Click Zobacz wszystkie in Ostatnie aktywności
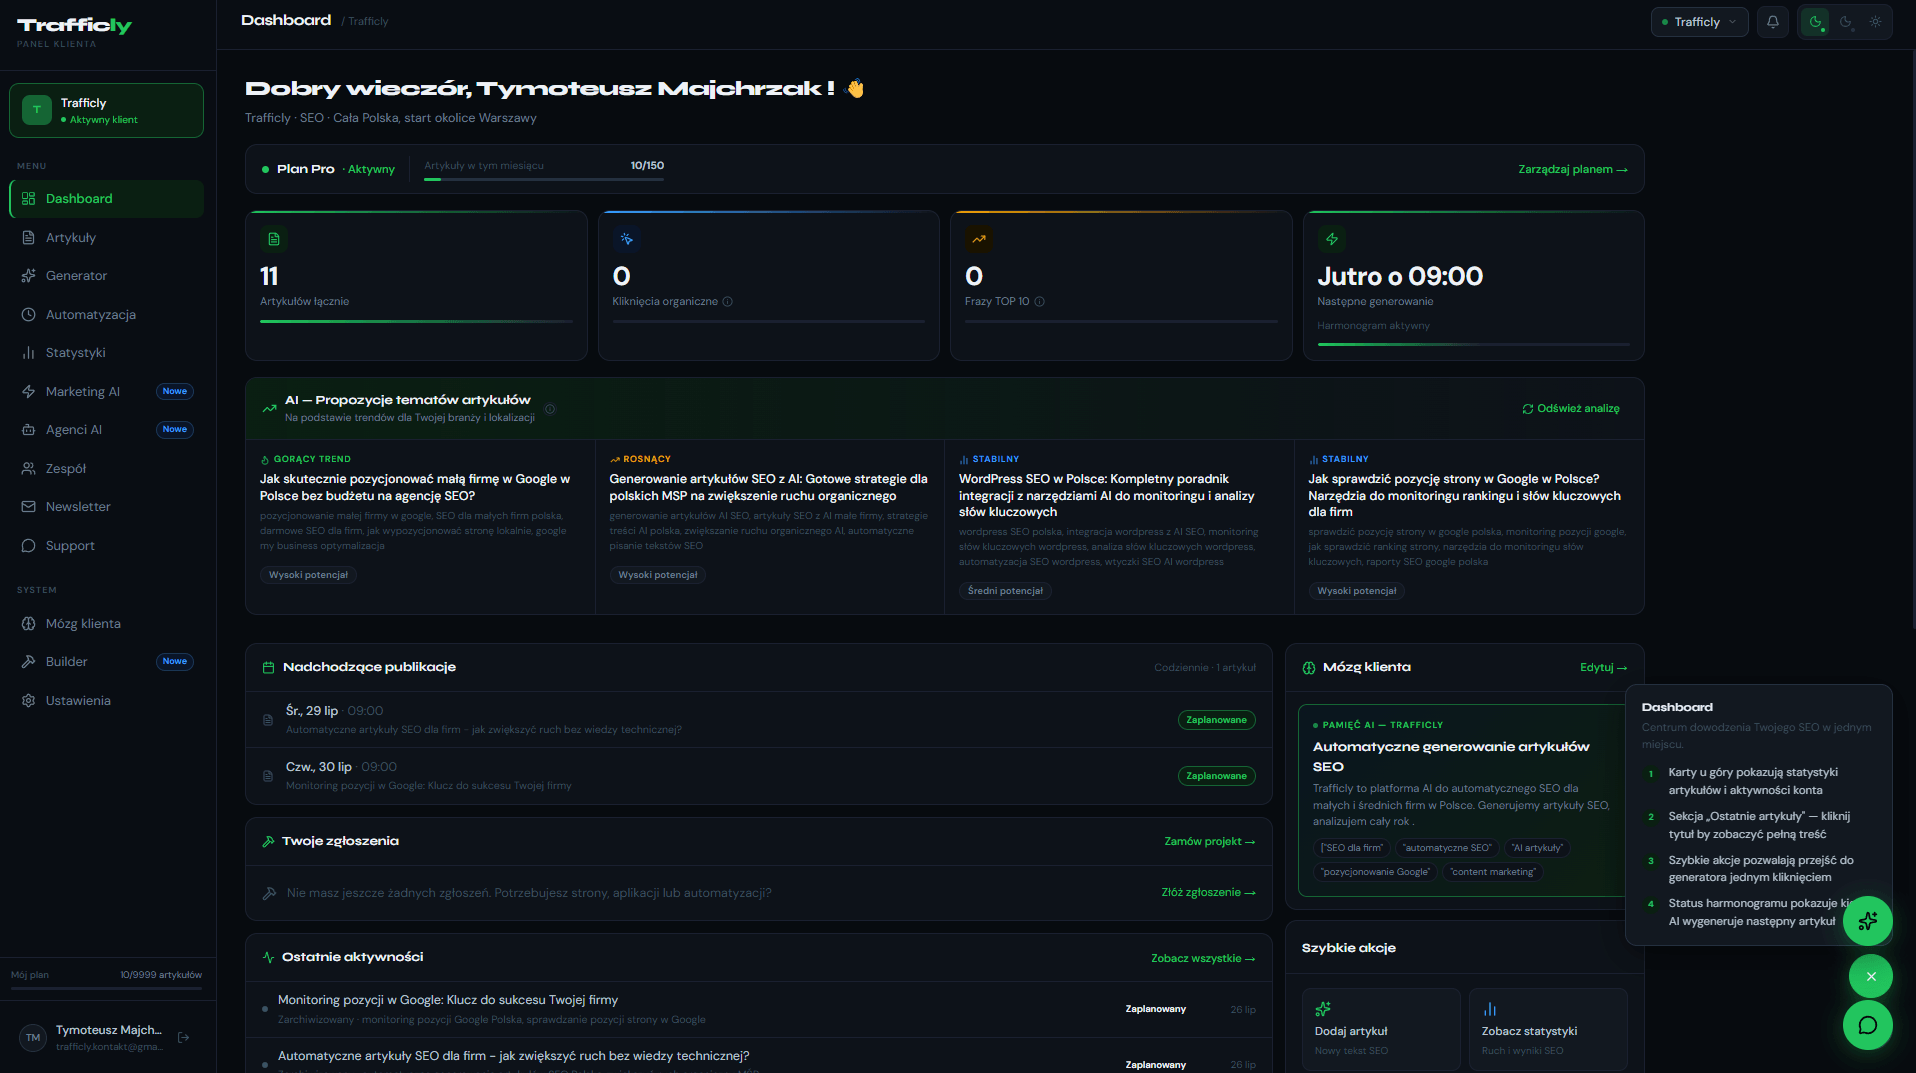 click(x=1202, y=959)
